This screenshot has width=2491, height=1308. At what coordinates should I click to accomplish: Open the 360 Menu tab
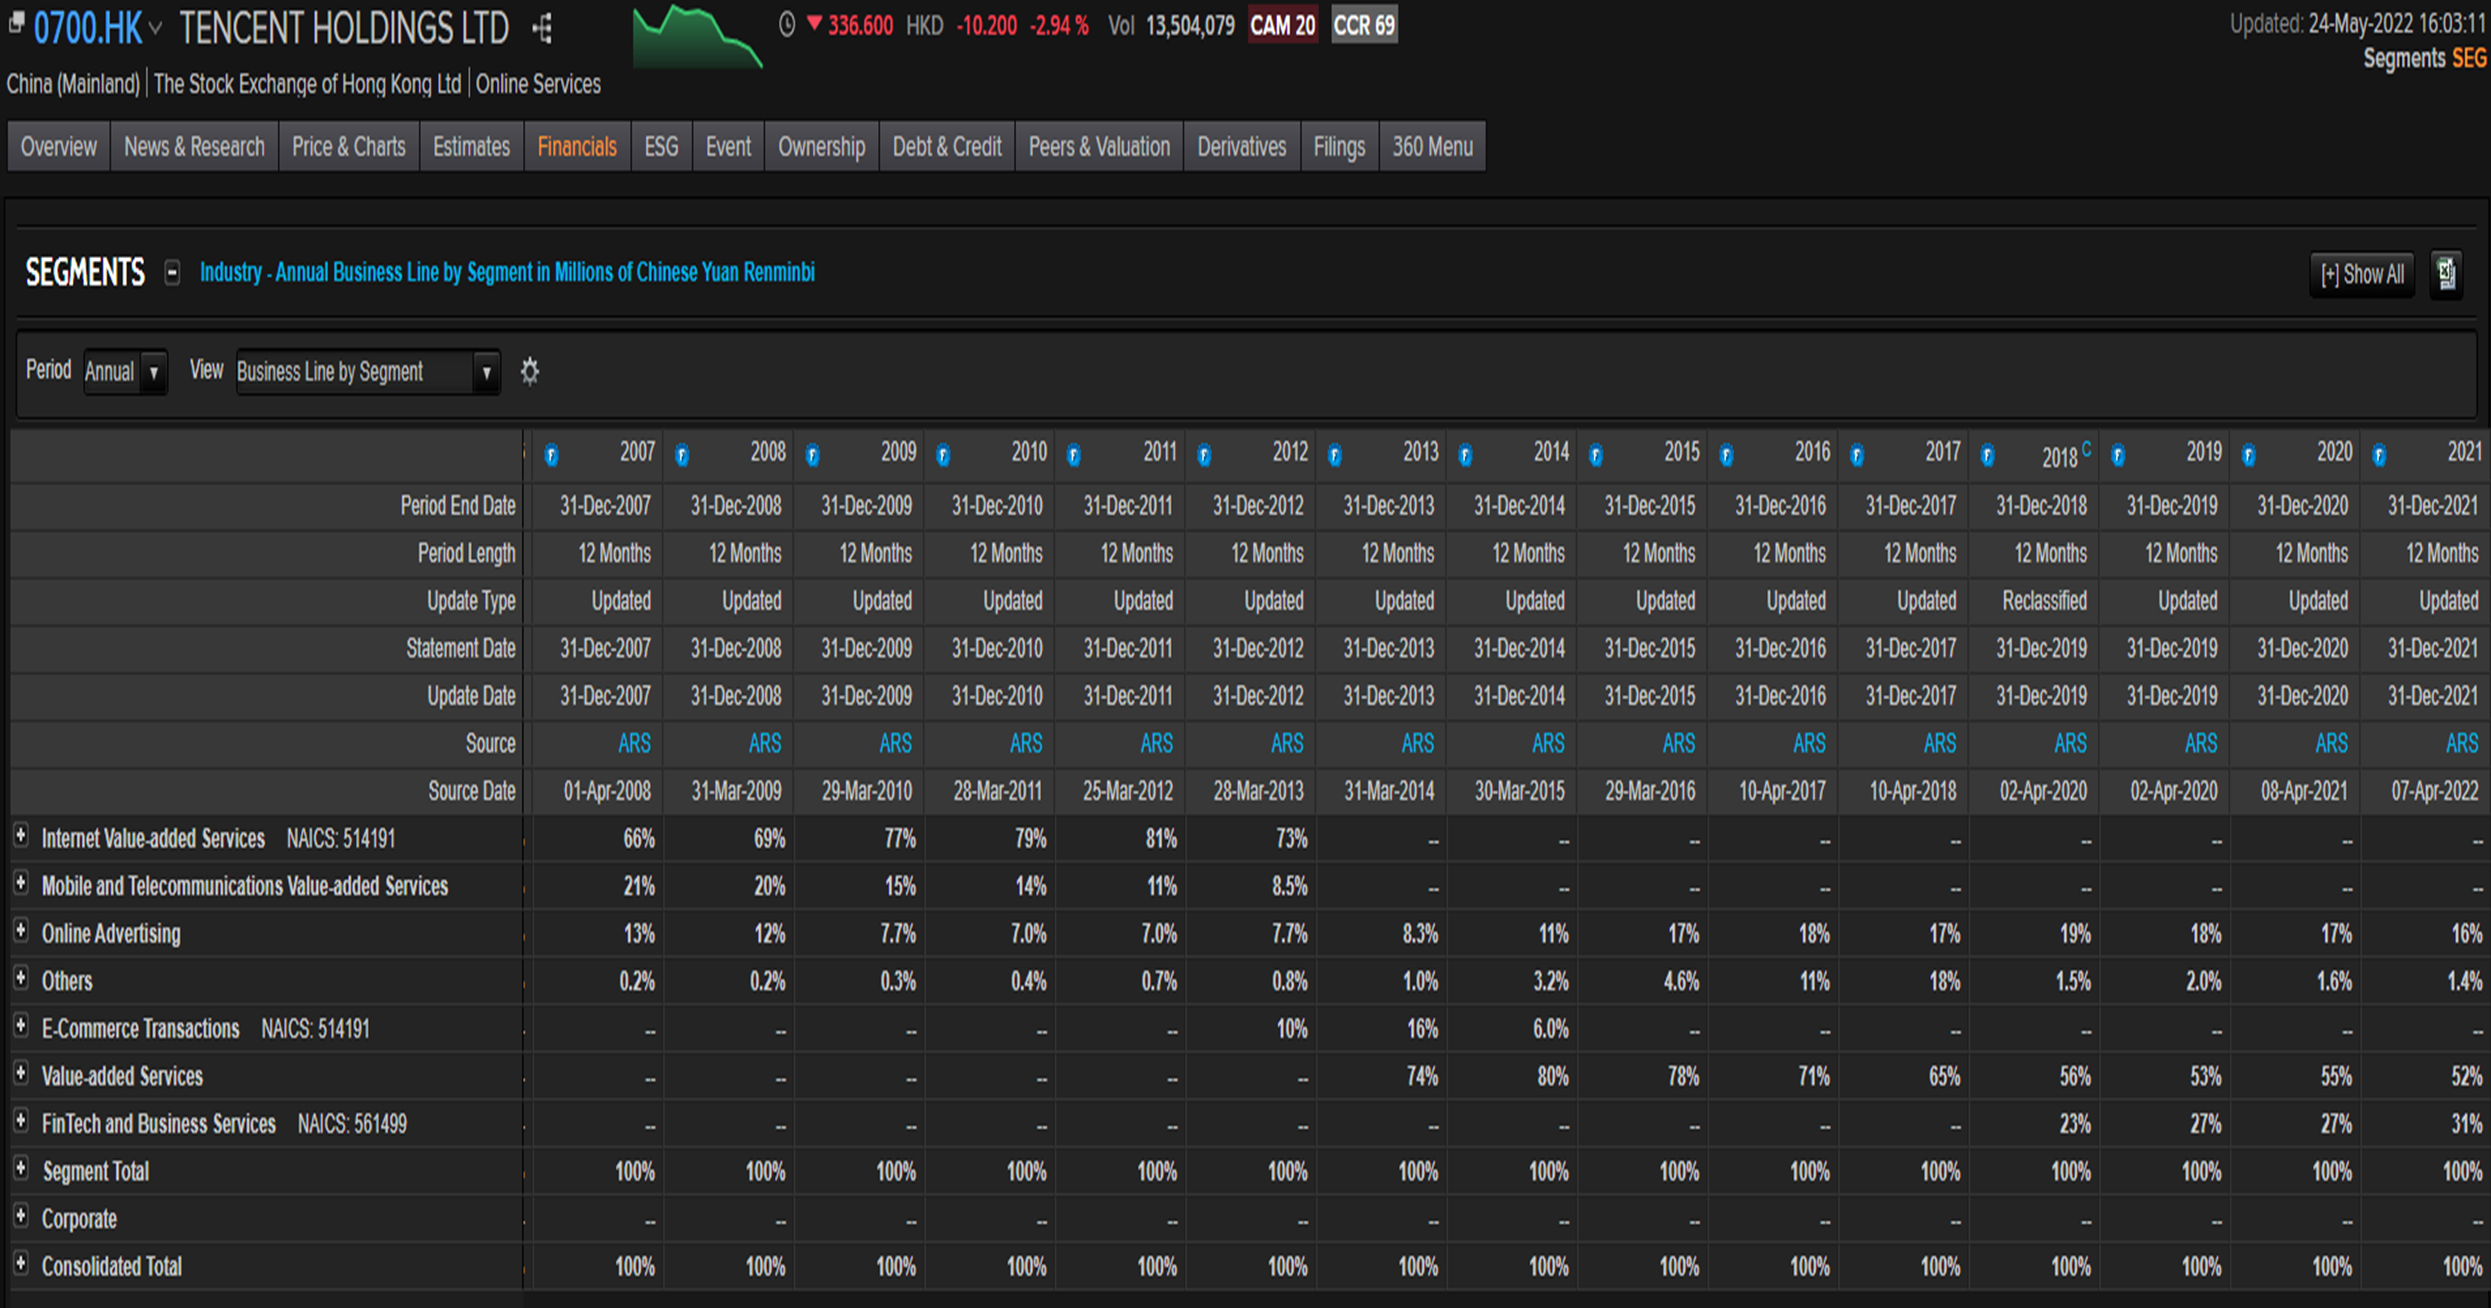[x=1433, y=147]
